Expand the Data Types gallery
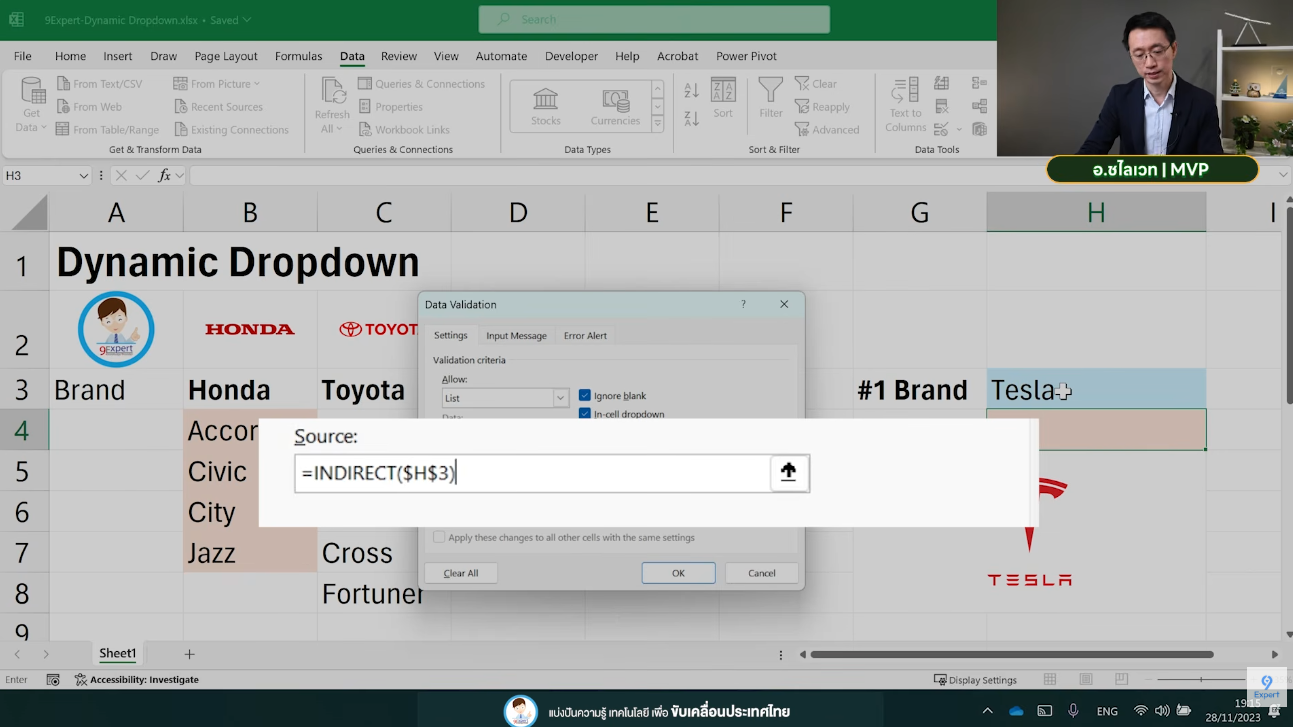The height and width of the screenshot is (727, 1293). point(657,124)
